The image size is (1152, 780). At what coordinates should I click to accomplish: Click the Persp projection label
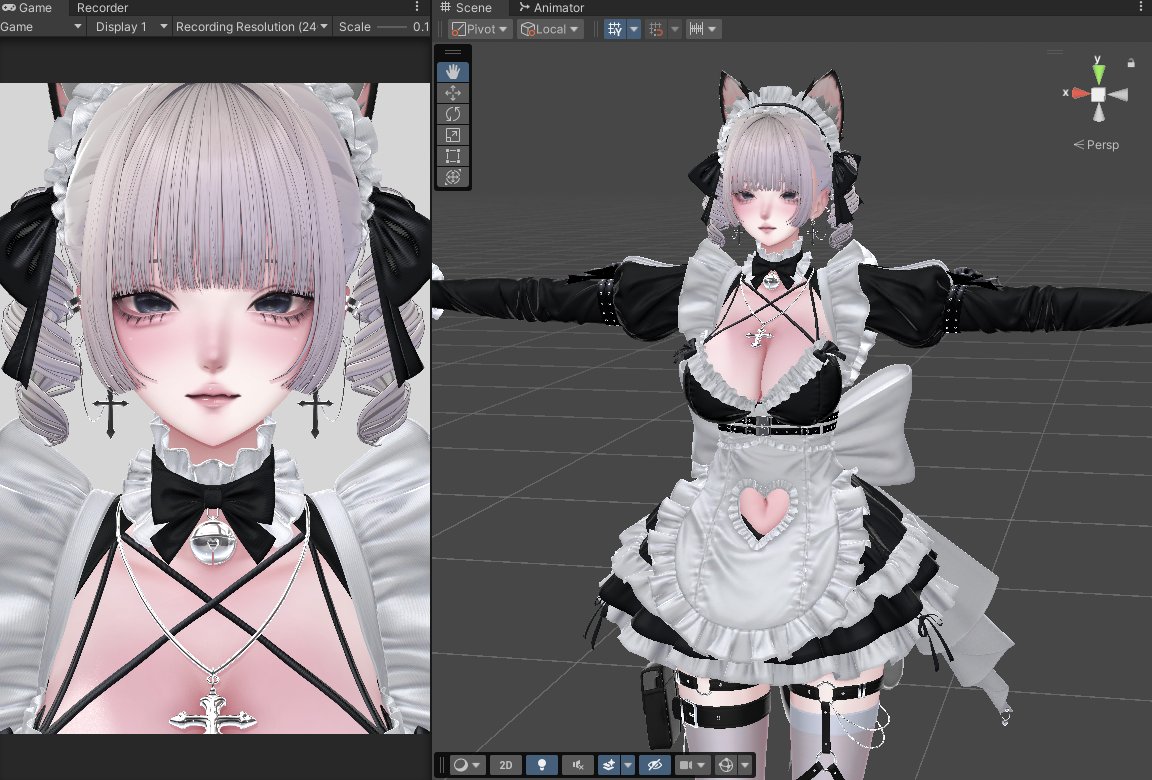pos(1096,145)
